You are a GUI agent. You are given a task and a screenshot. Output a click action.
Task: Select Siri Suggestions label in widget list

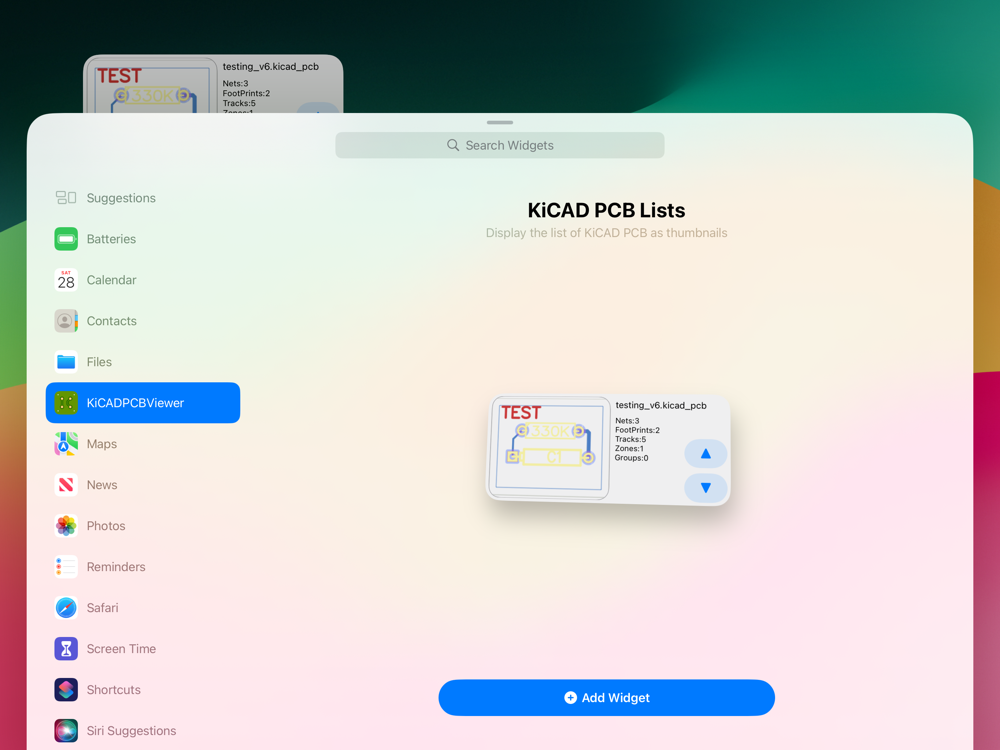(x=131, y=731)
